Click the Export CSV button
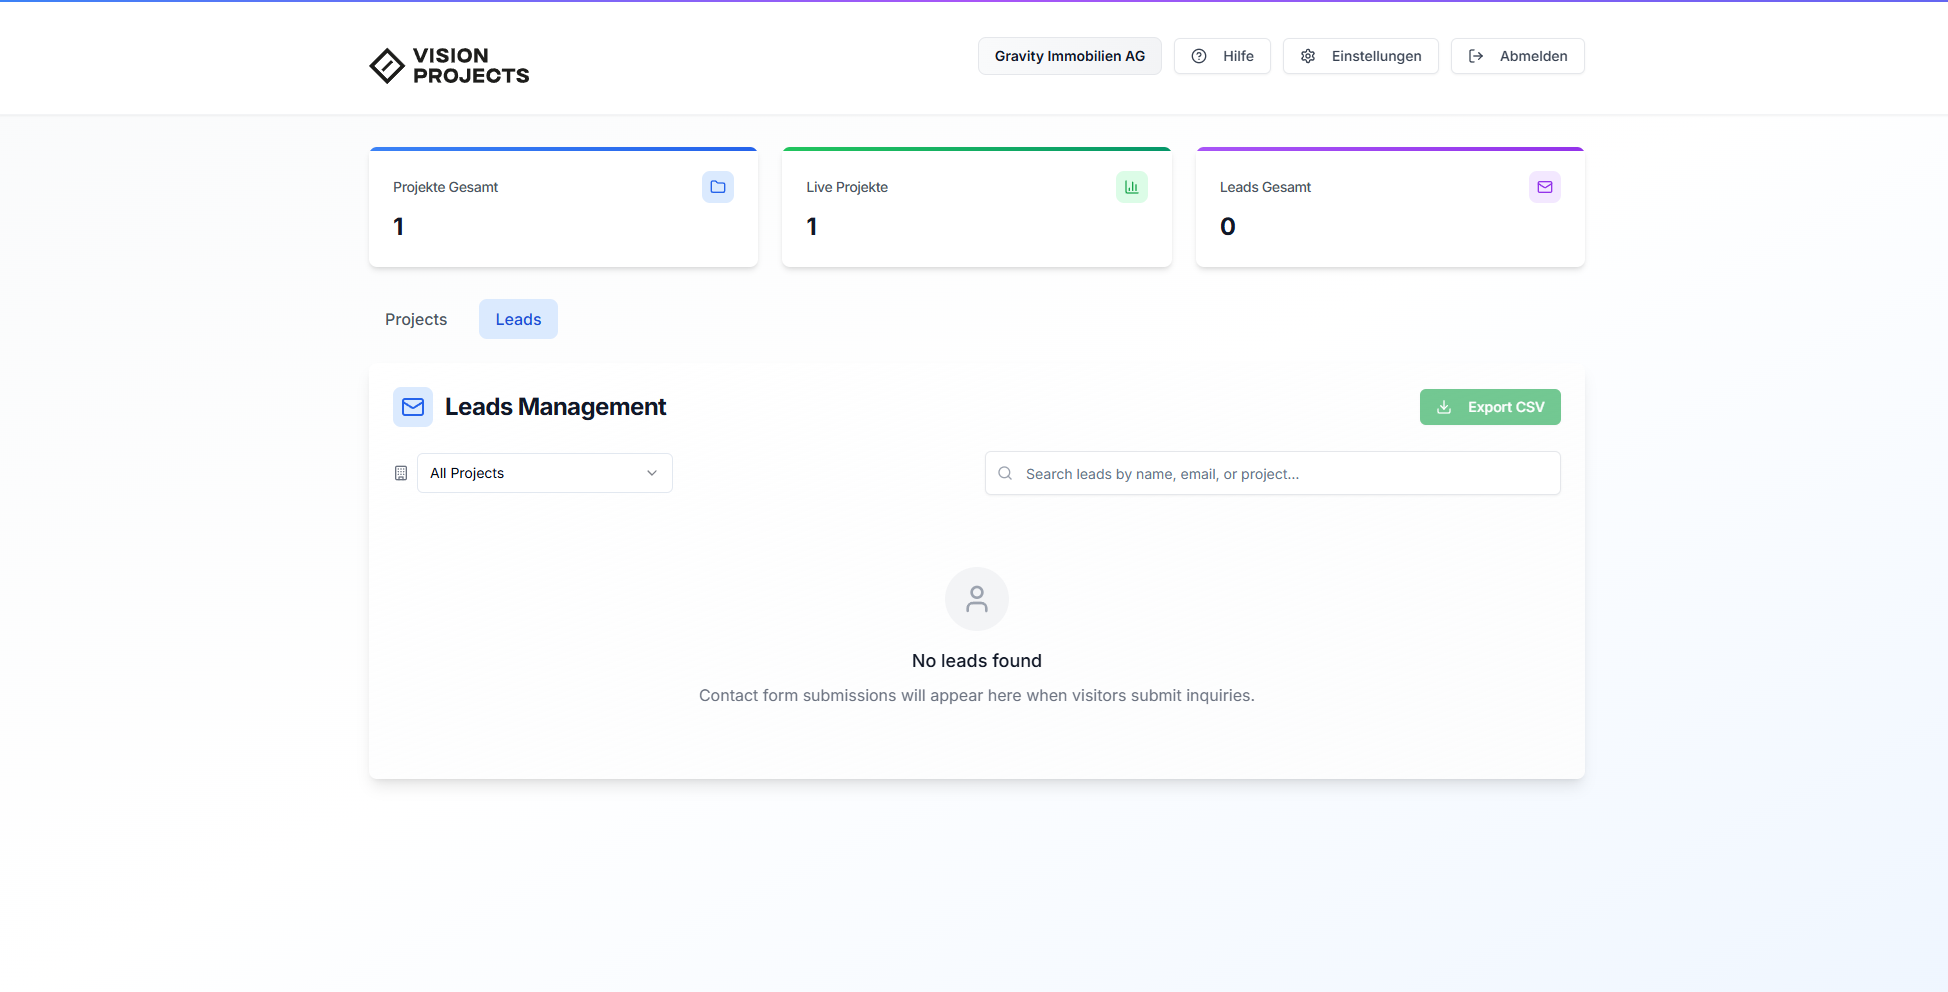 click(x=1490, y=407)
